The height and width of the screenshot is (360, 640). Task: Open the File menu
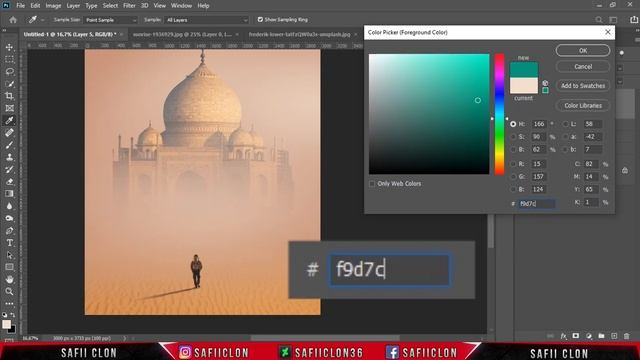point(20,6)
